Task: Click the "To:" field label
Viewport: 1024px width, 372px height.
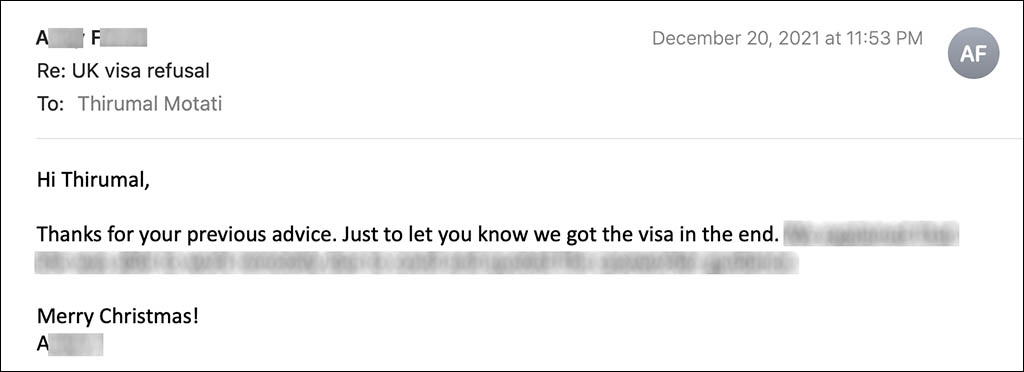Action: [x=50, y=104]
